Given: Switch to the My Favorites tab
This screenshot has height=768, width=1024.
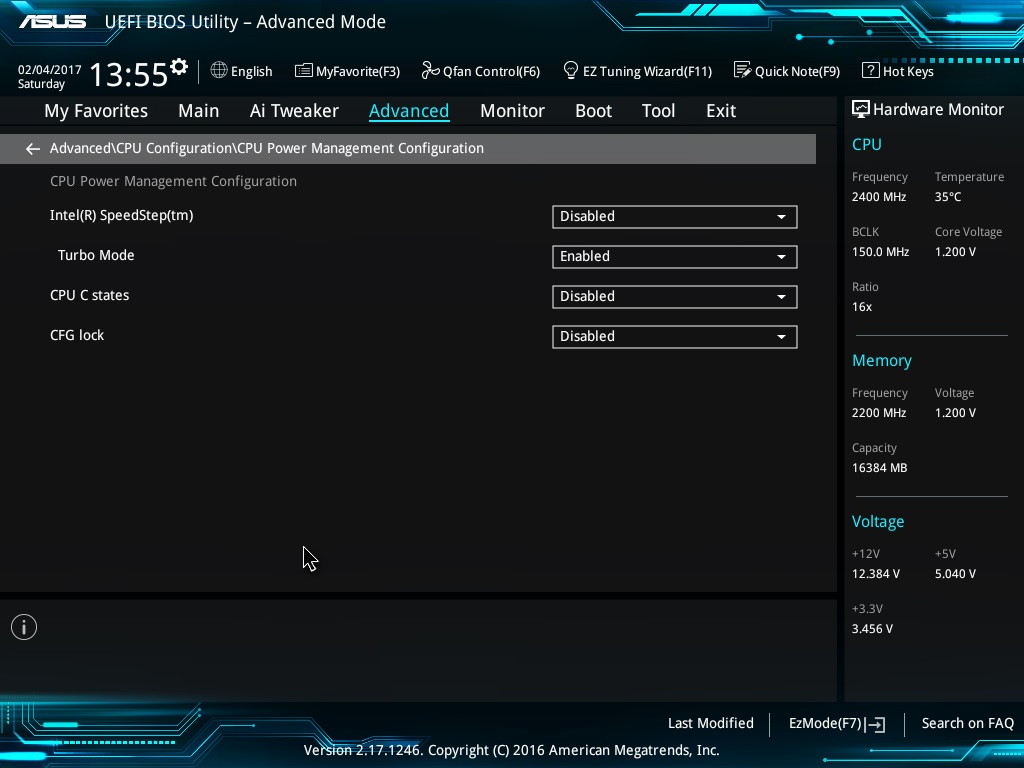Looking at the screenshot, I should tap(96, 111).
